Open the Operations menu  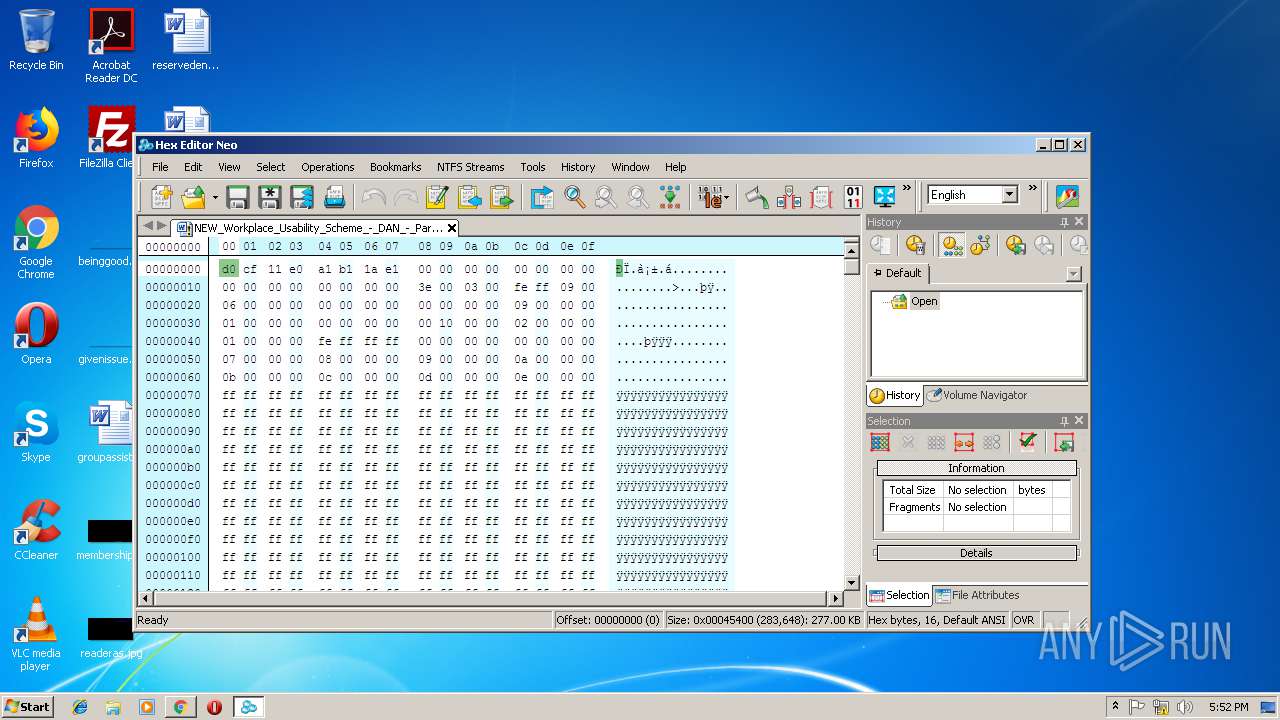[x=327, y=167]
